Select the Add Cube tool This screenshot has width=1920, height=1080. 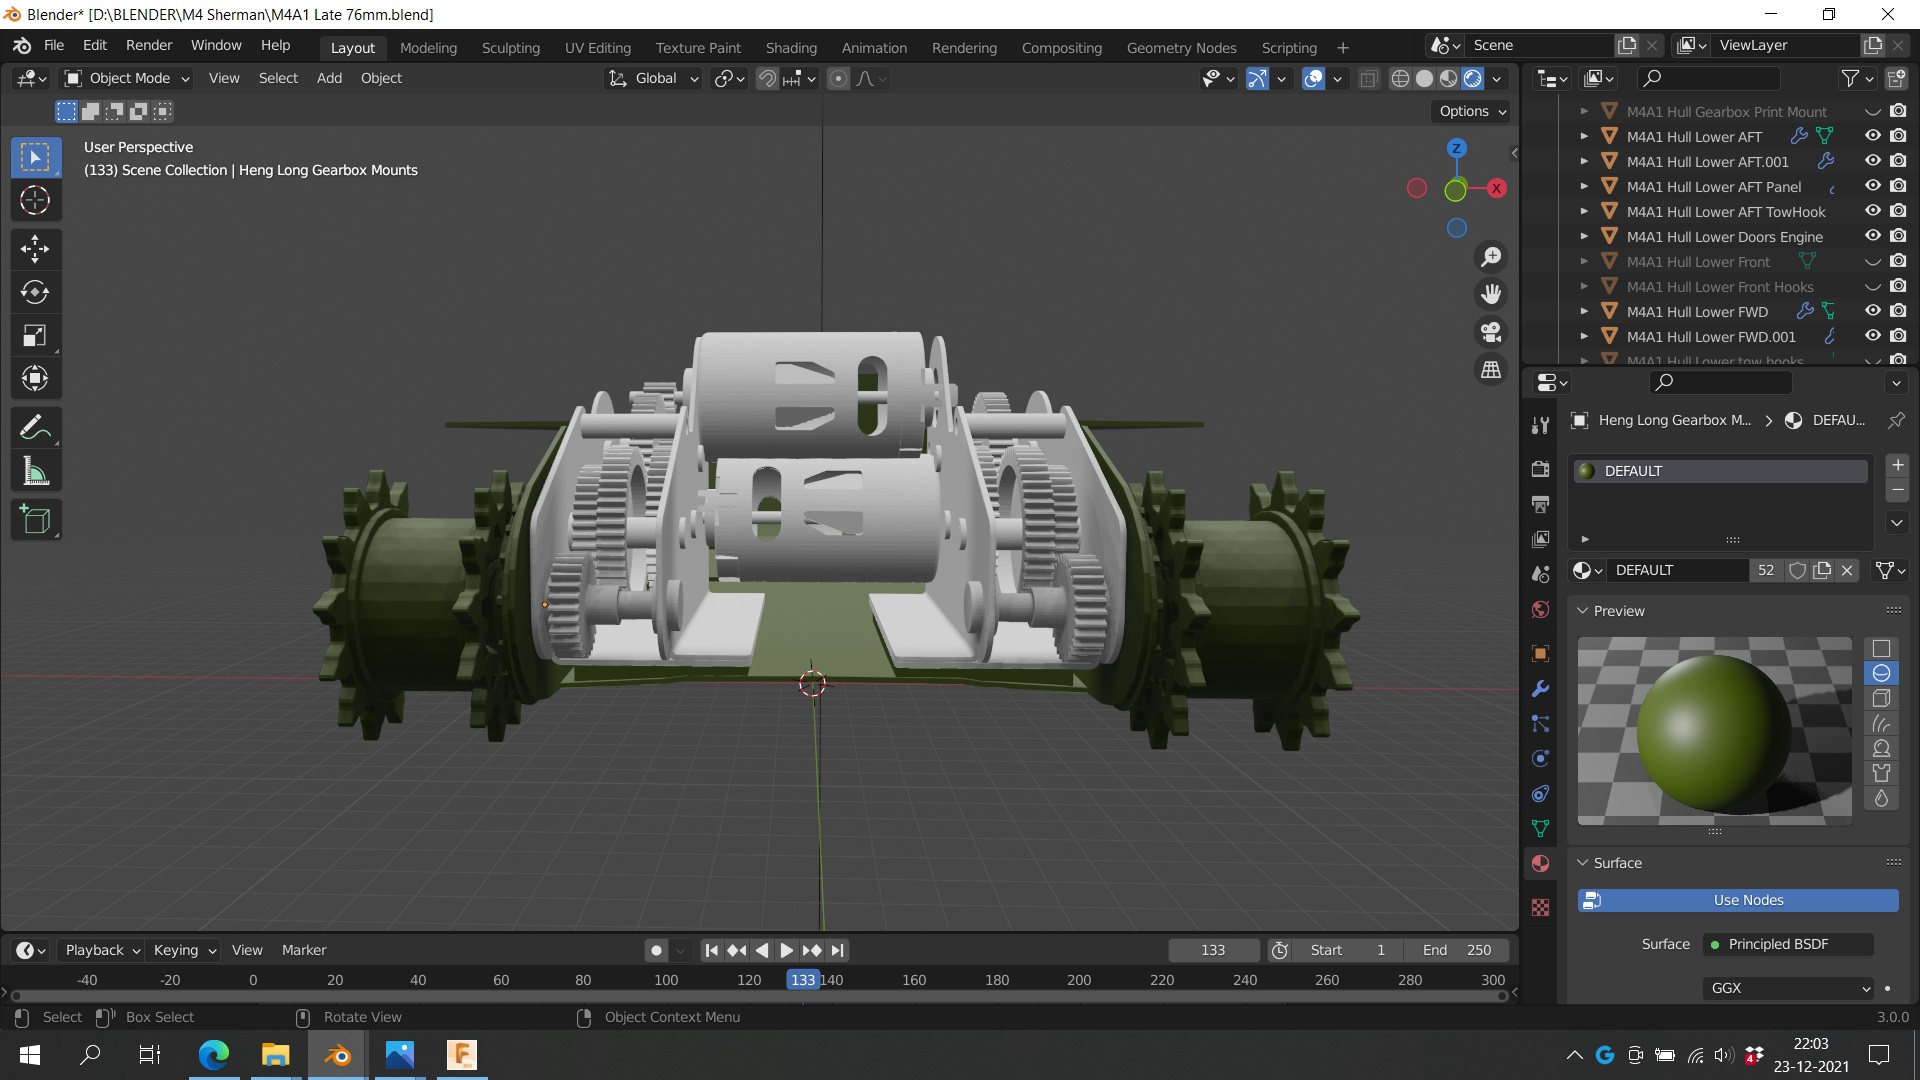click(x=35, y=520)
